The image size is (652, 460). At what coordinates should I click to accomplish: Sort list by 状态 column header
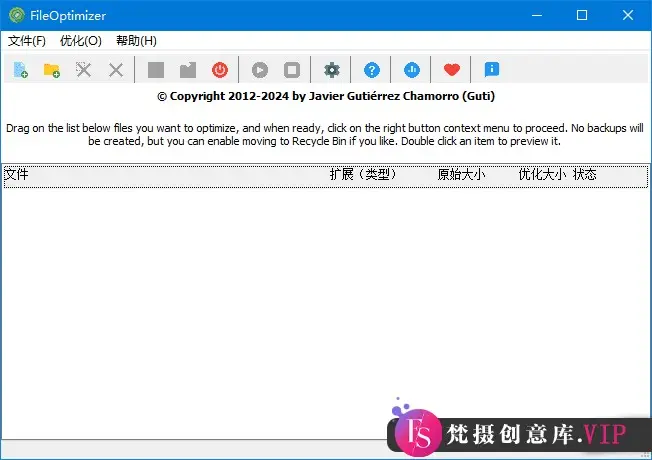[x=585, y=174]
